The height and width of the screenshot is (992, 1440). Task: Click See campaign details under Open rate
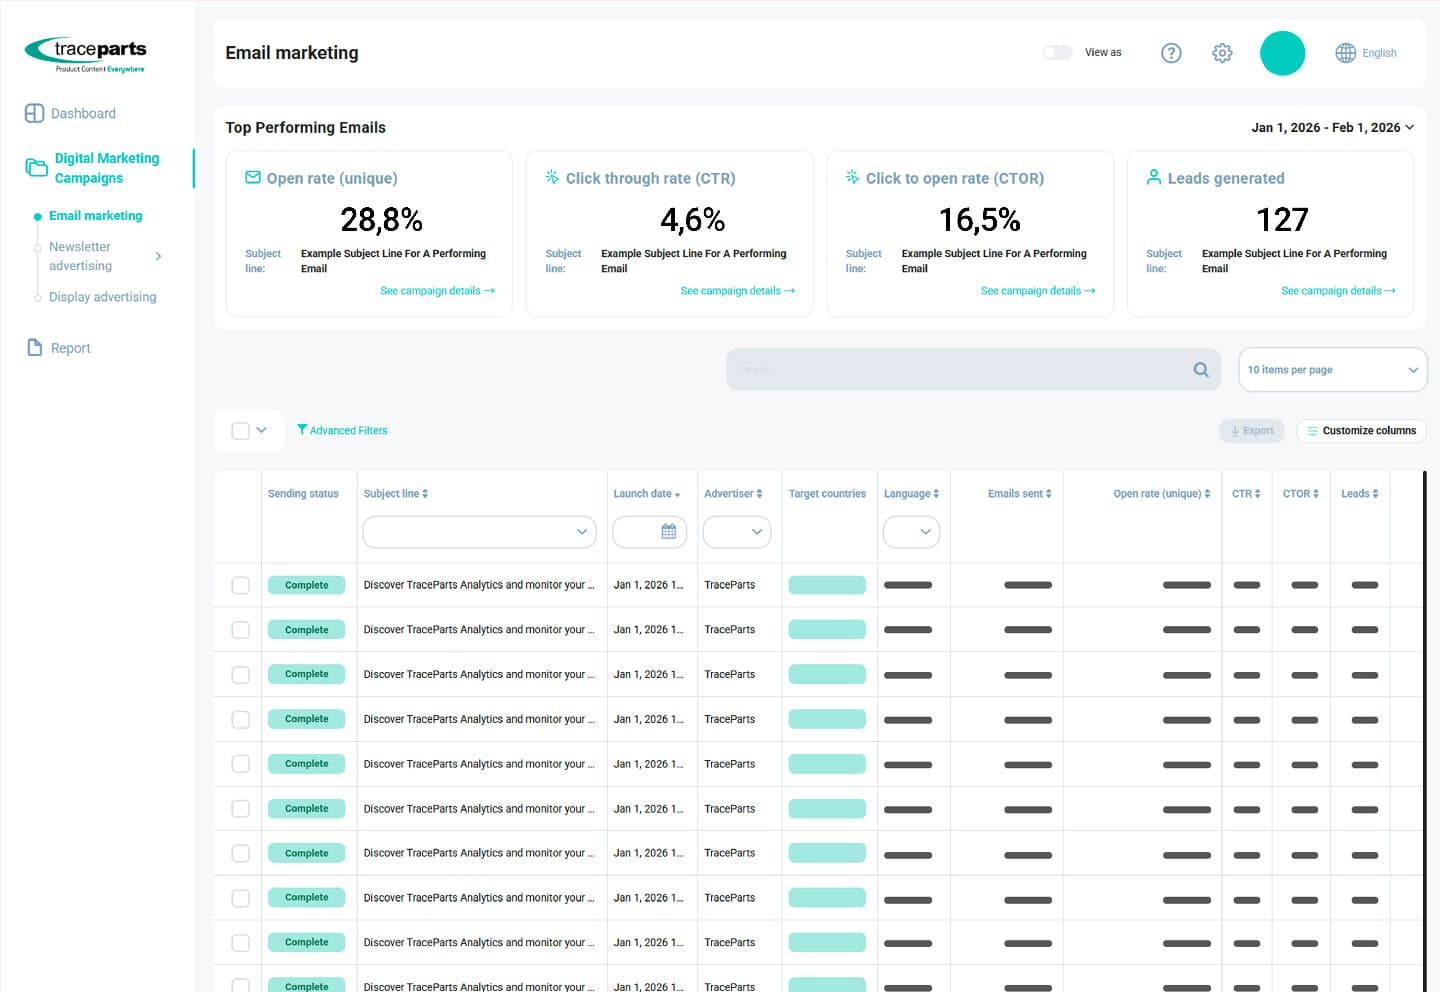click(437, 291)
